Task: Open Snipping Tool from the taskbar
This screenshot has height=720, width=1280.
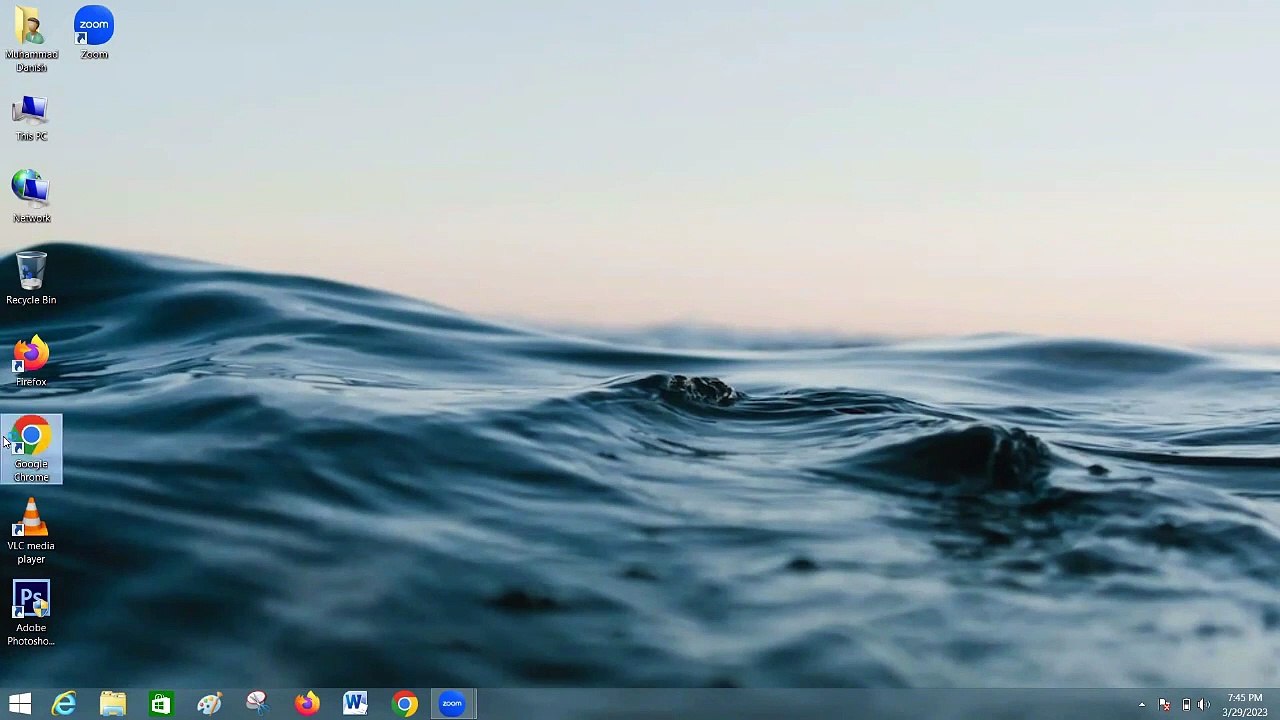Action: [257, 704]
